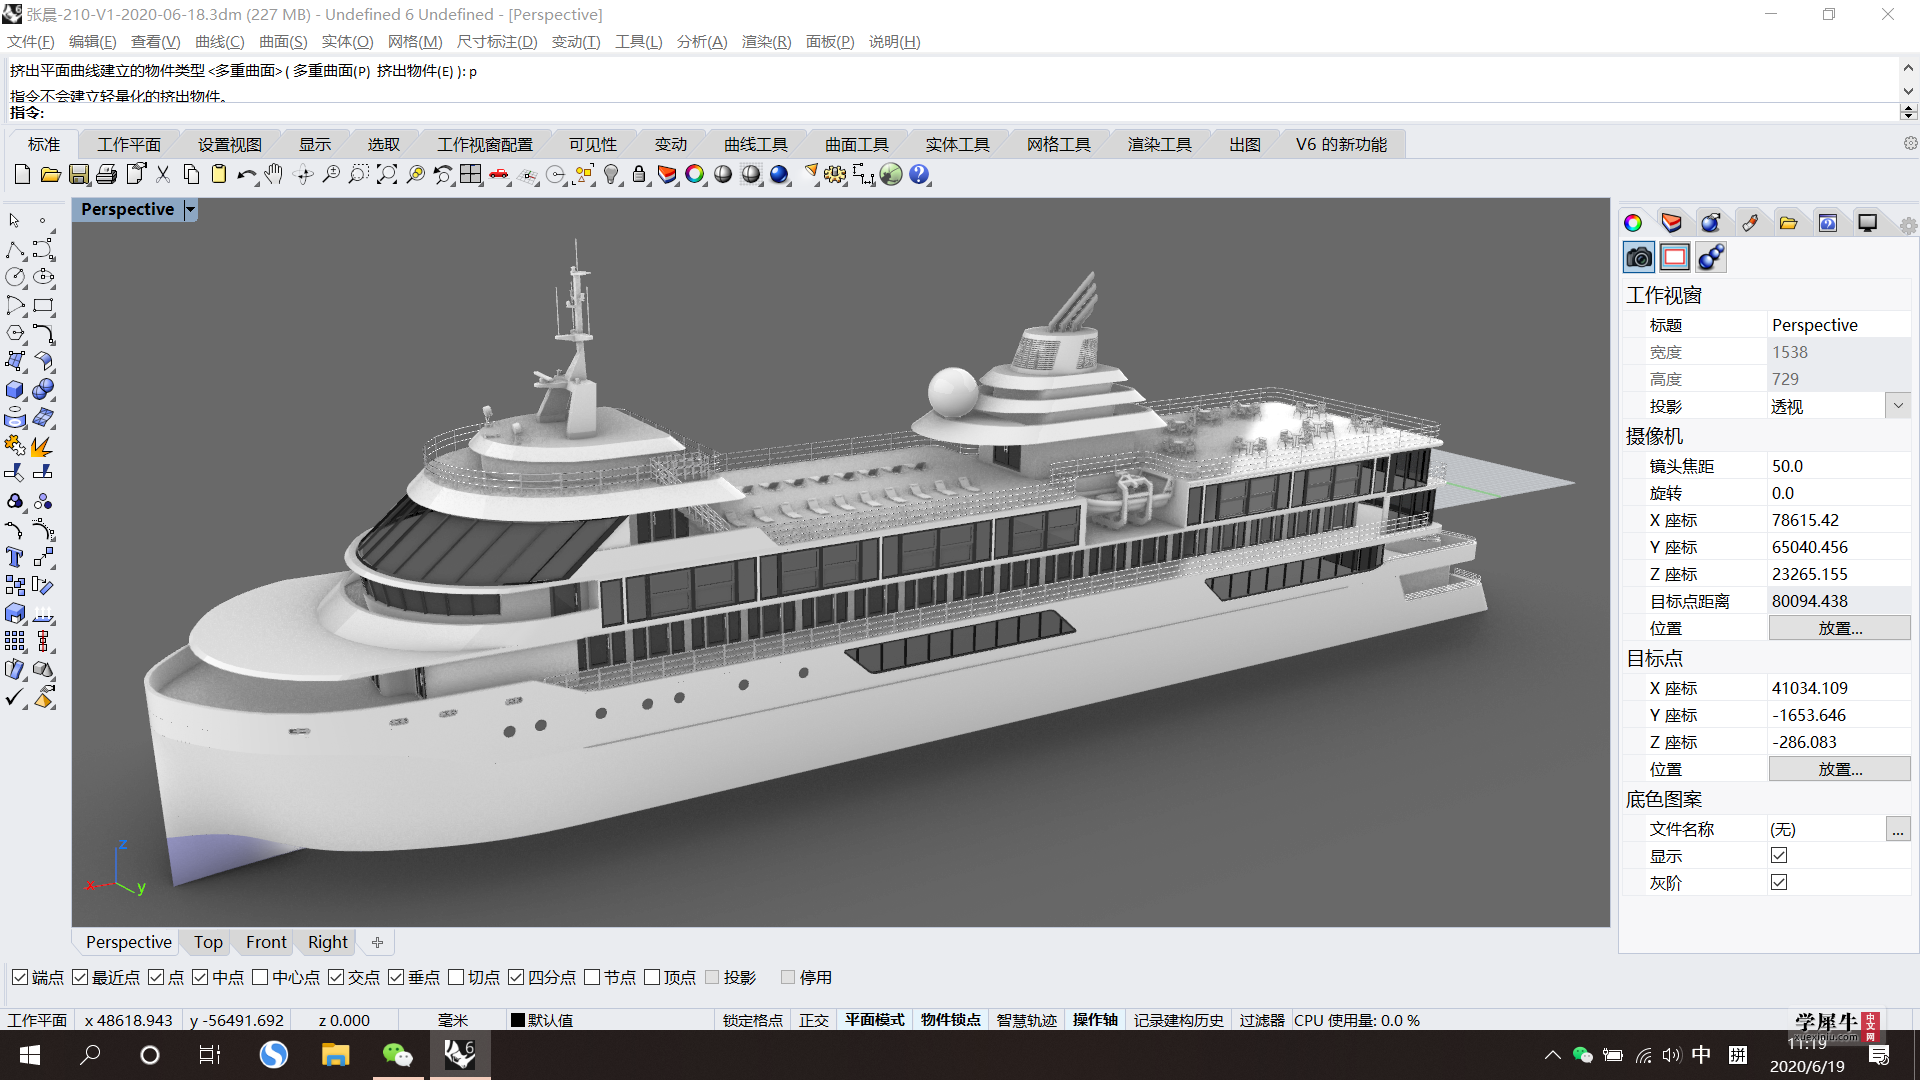
Task: Open File Explorer from the taskbar
Action: 335,1055
